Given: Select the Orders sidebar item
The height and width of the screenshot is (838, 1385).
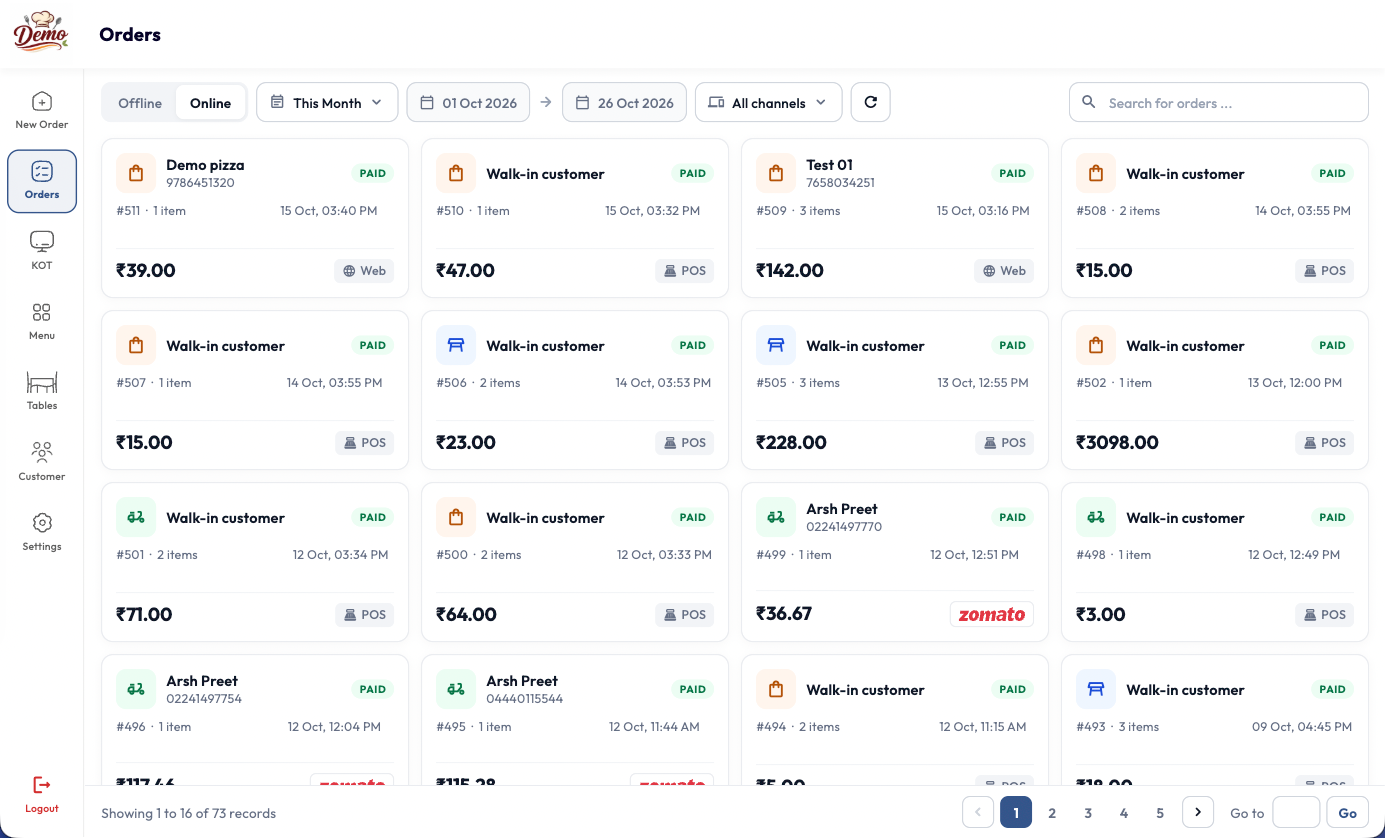Looking at the screenshot, I should click(42, 181).
